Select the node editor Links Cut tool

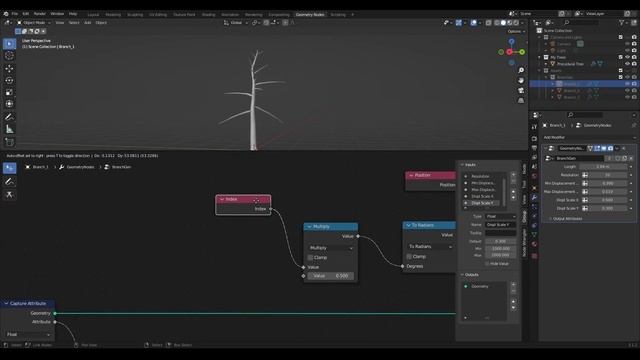[9, 194]
